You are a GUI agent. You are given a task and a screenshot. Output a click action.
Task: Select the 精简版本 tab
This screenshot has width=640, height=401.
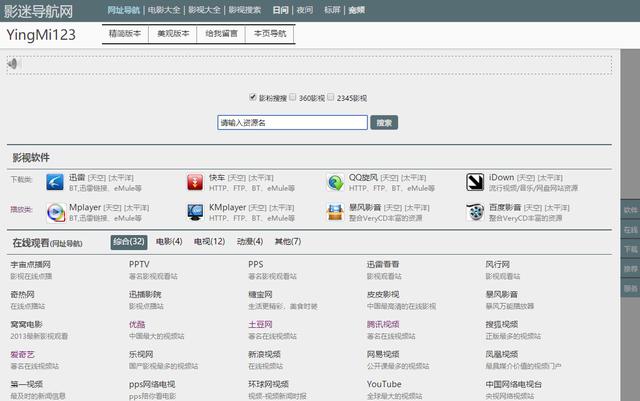pos(125,34)
